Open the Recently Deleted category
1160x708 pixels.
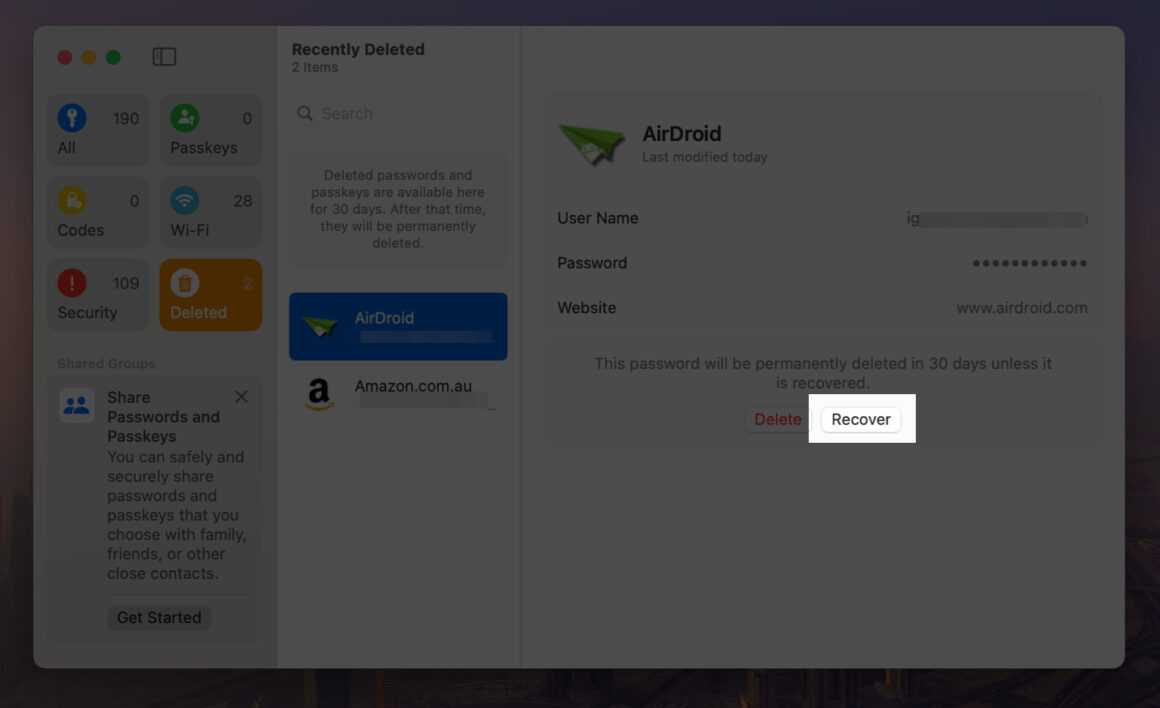coord(185,282)
